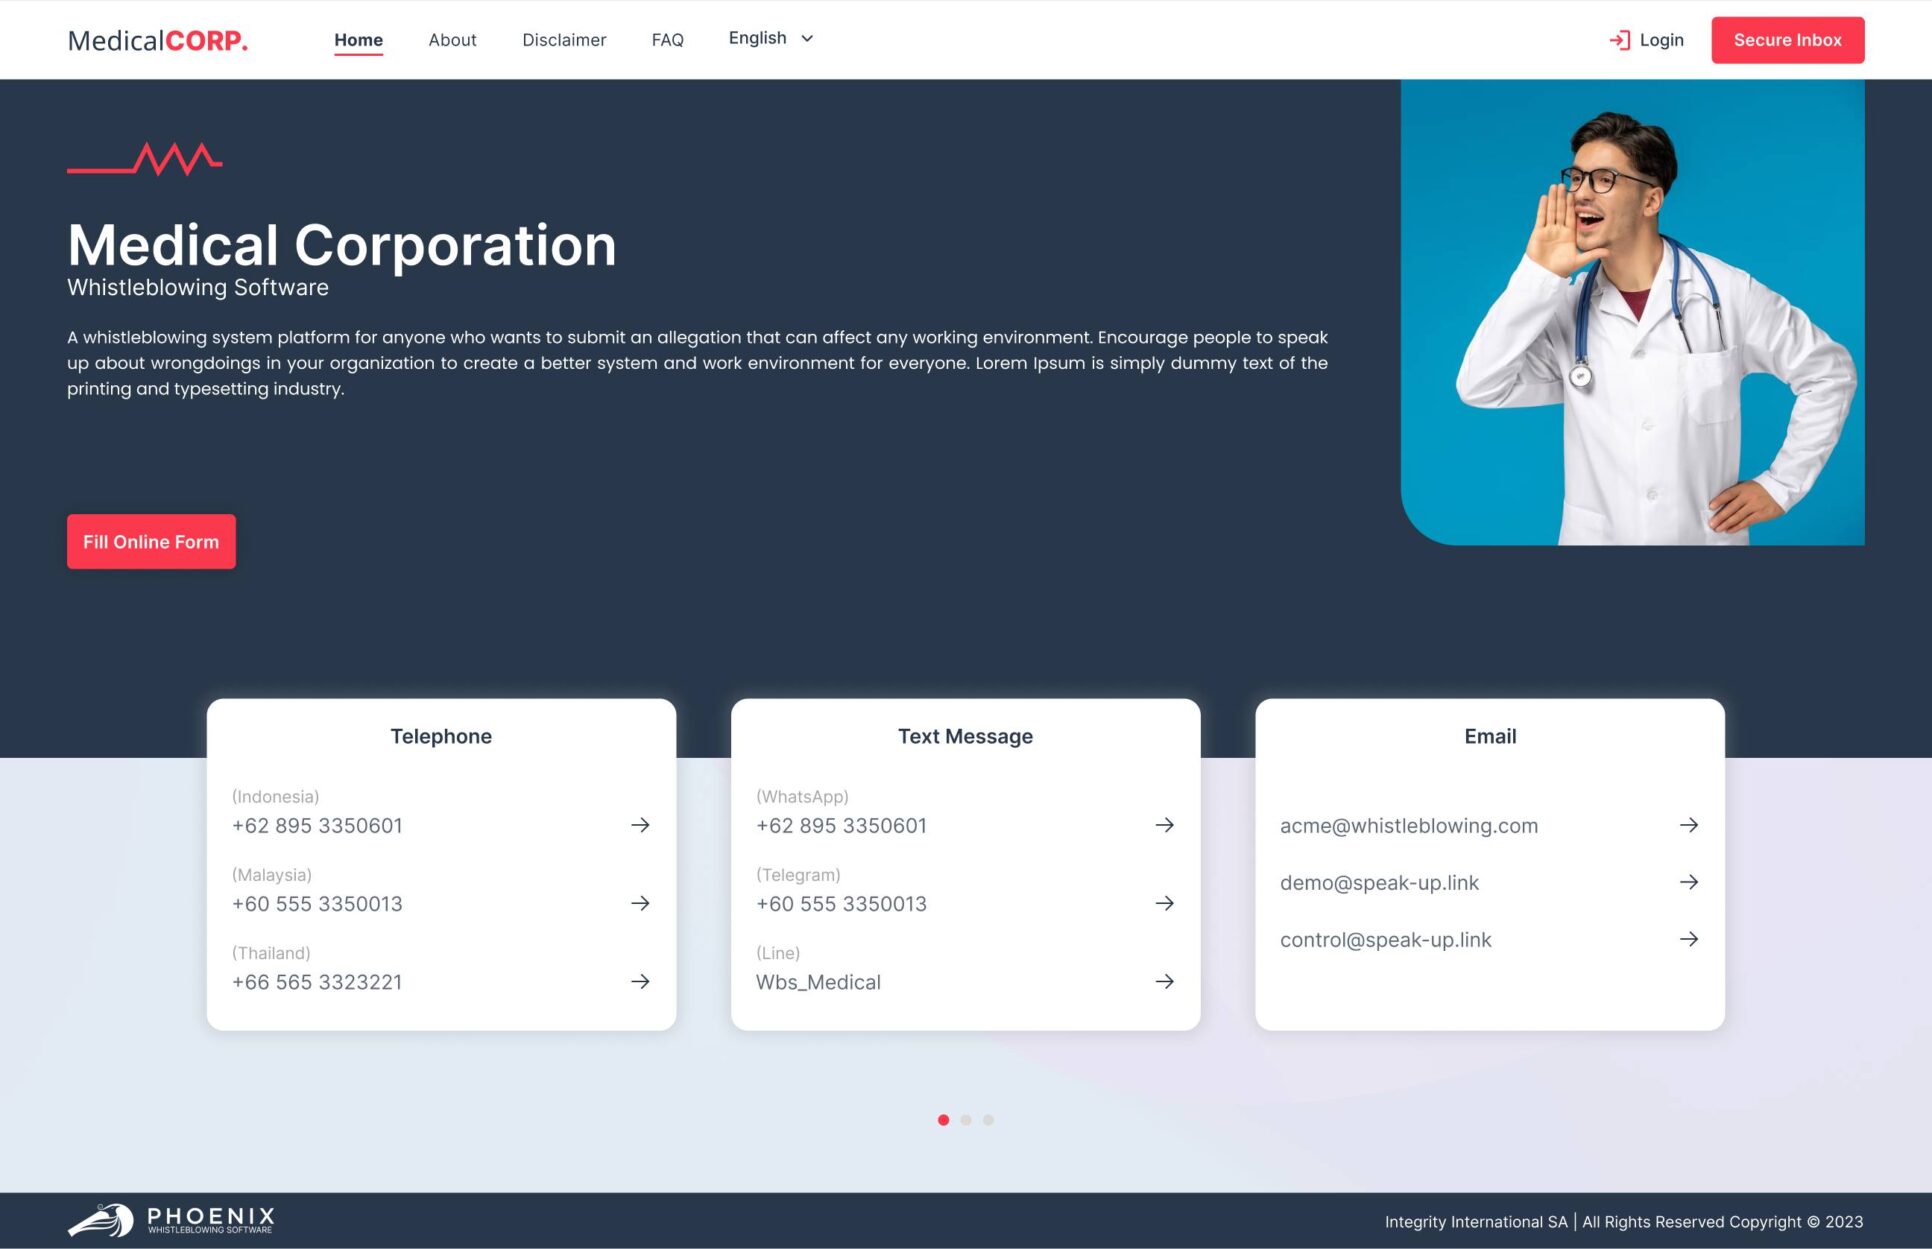The height and width of the screenshot is (1249, 1932).
Task: Click arrow next to Indonesia phone number
Action: point(640,825)
